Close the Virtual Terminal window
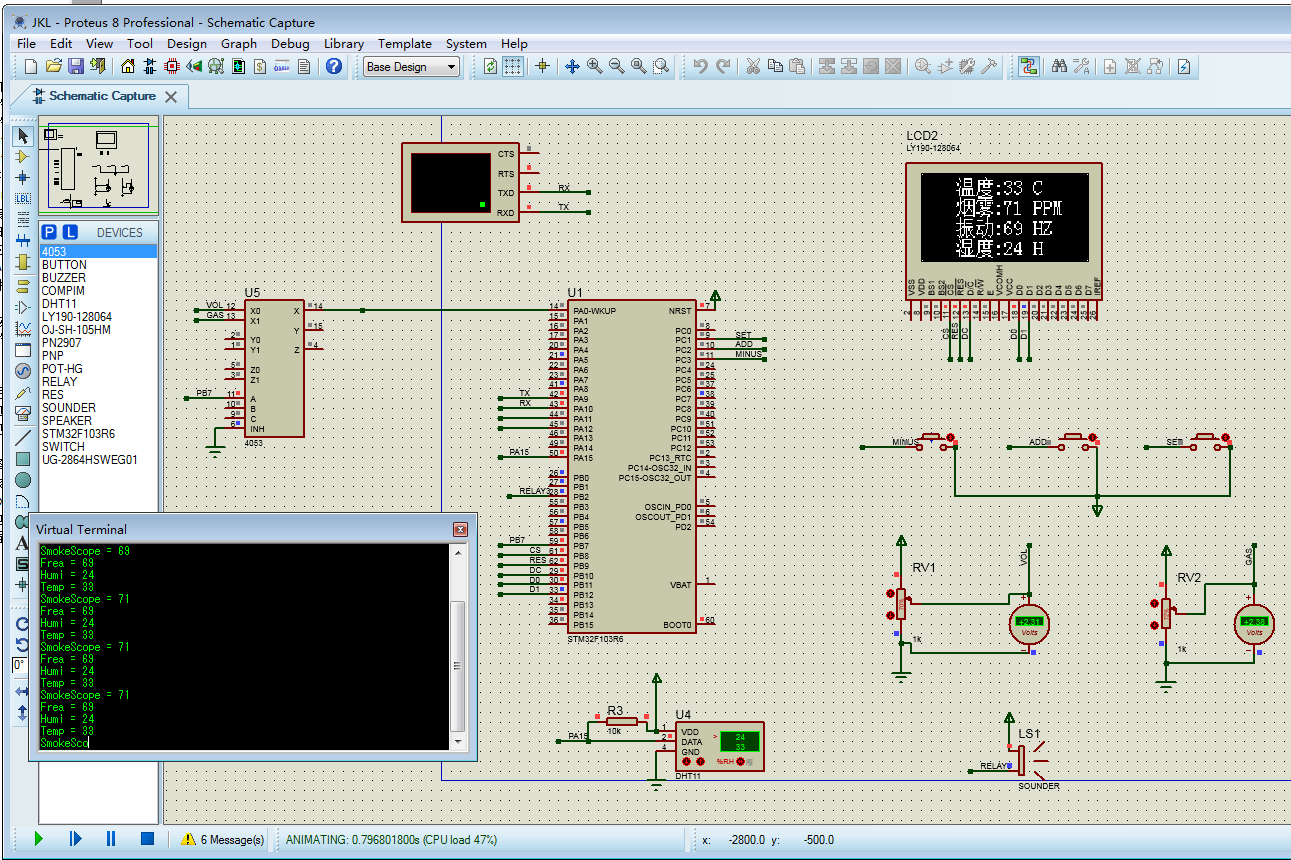This screenshot has height=860, width=1291. click(460, 529)
